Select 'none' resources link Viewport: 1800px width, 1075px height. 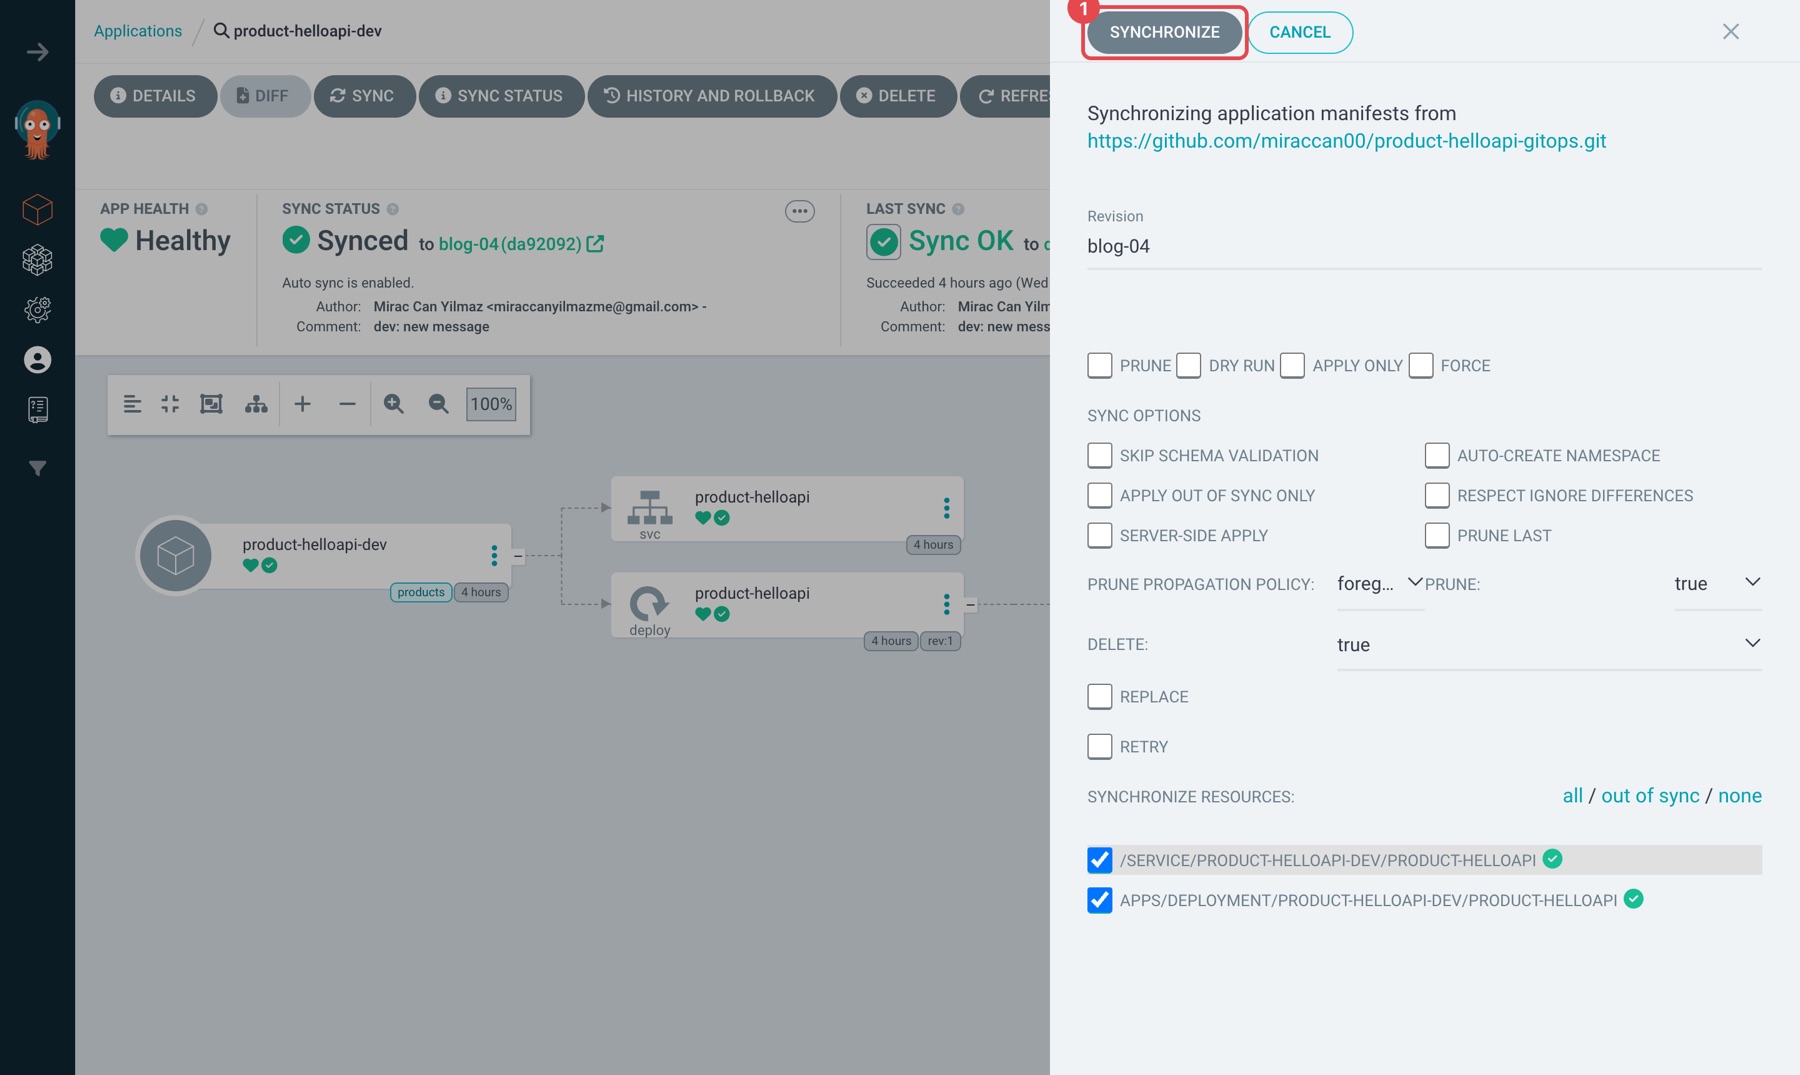[x=1740, y=796]
